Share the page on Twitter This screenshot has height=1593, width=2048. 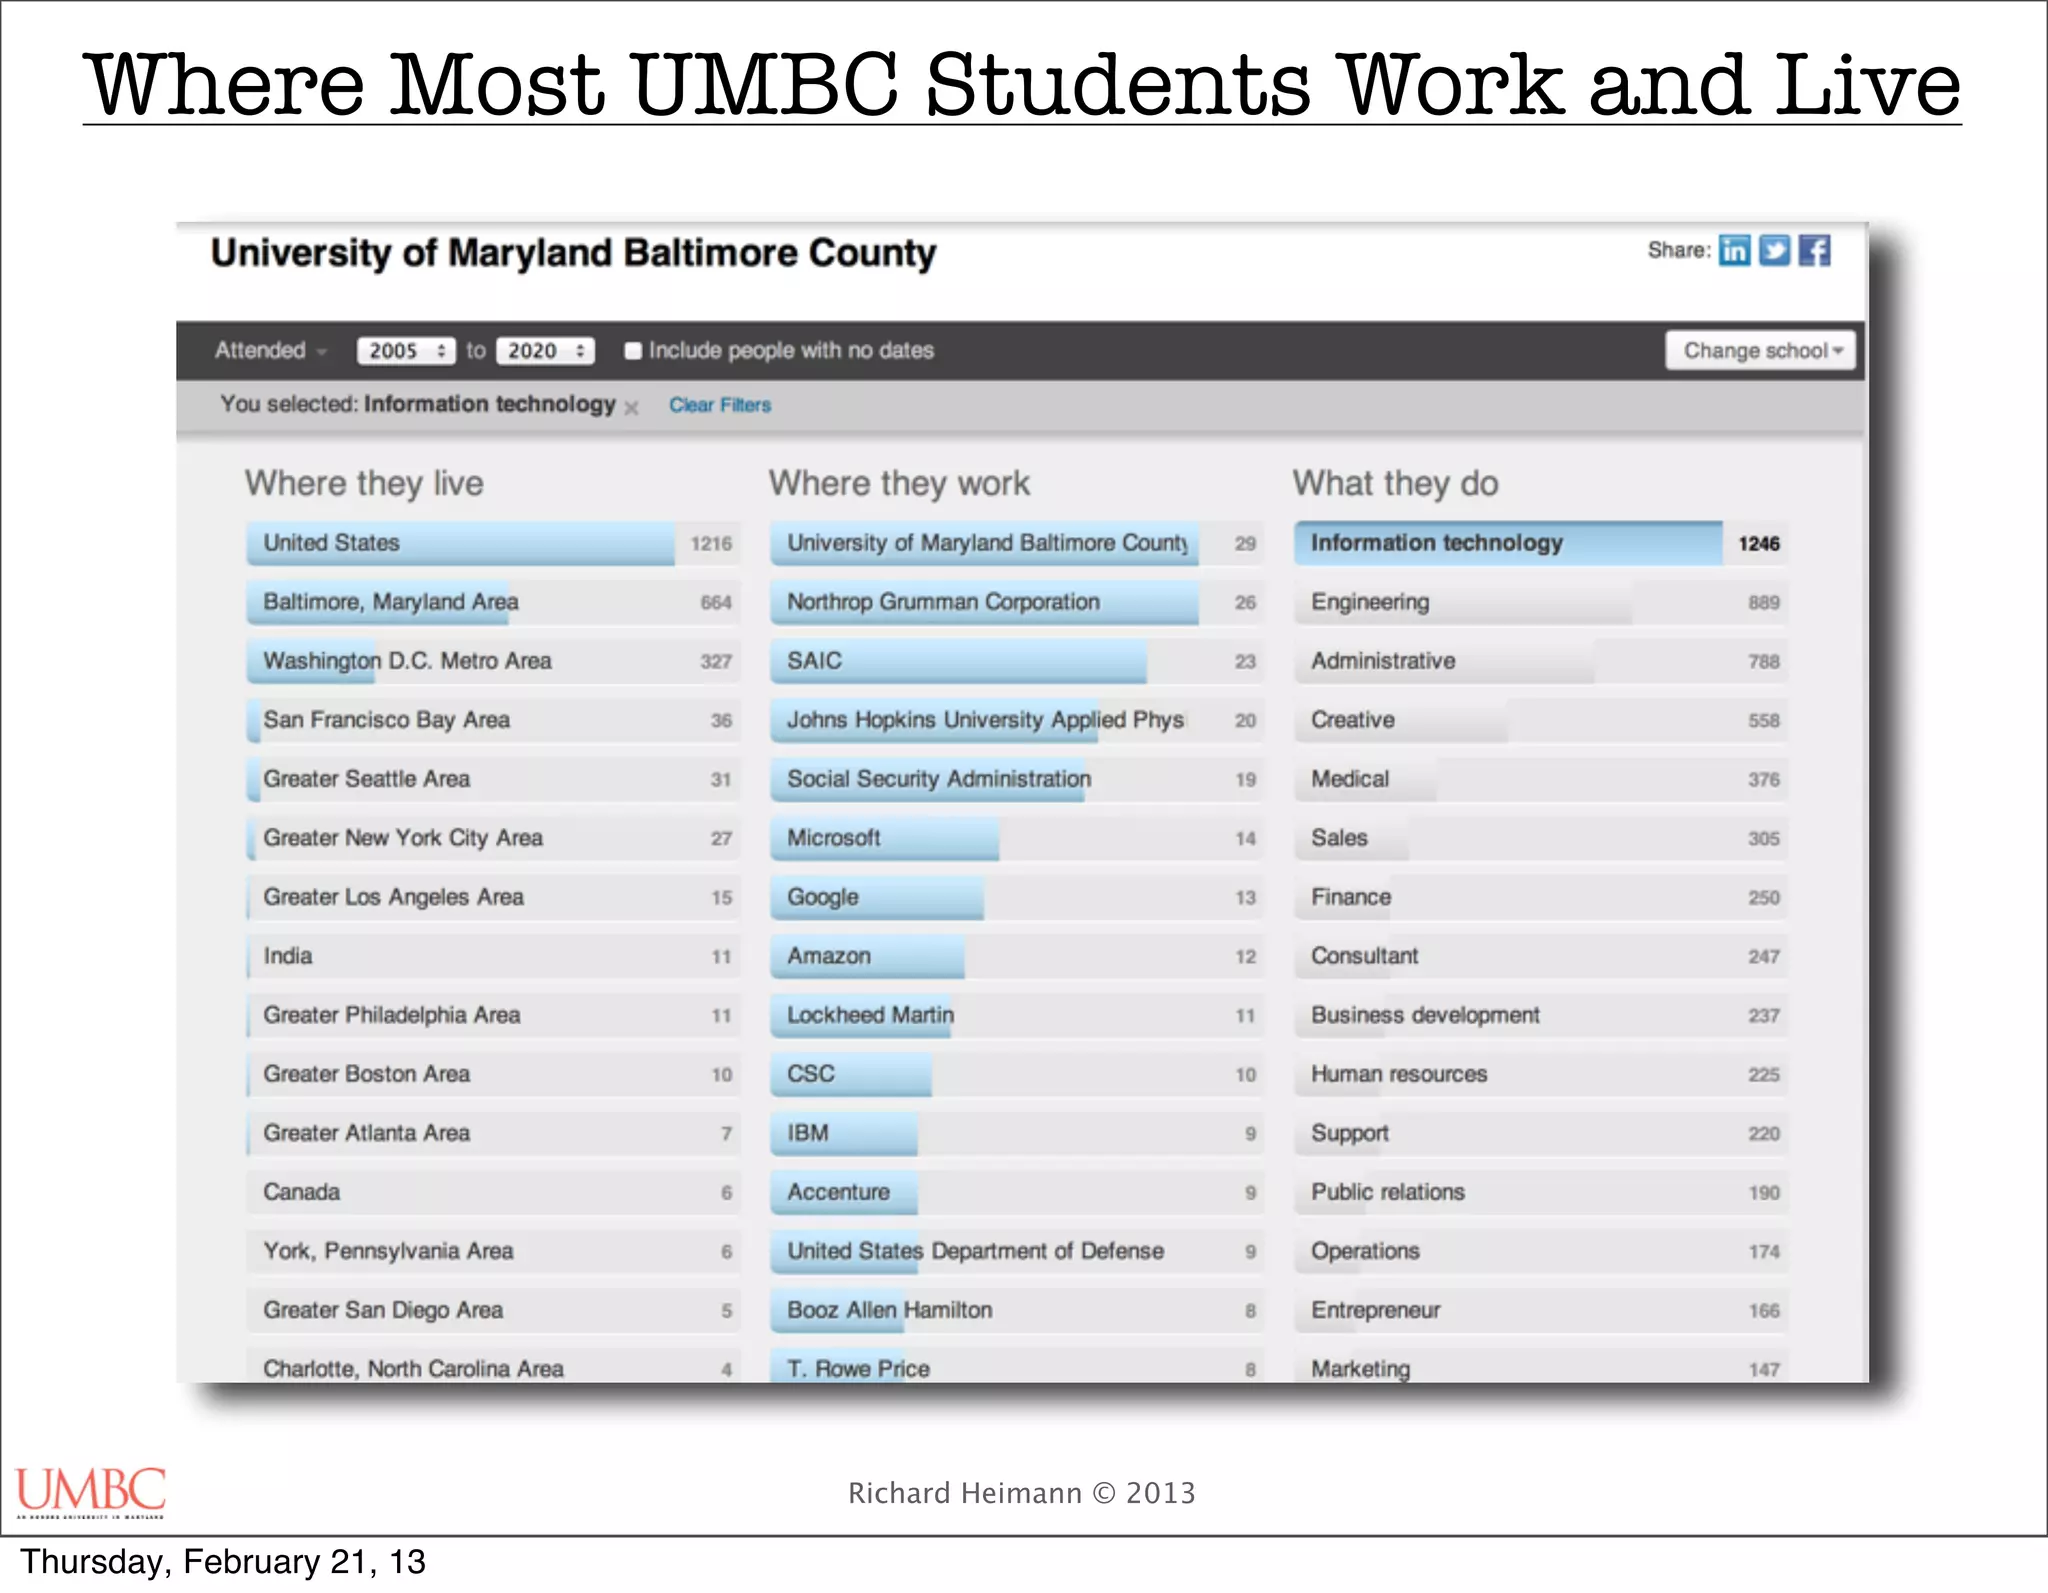pos(1774,250)
